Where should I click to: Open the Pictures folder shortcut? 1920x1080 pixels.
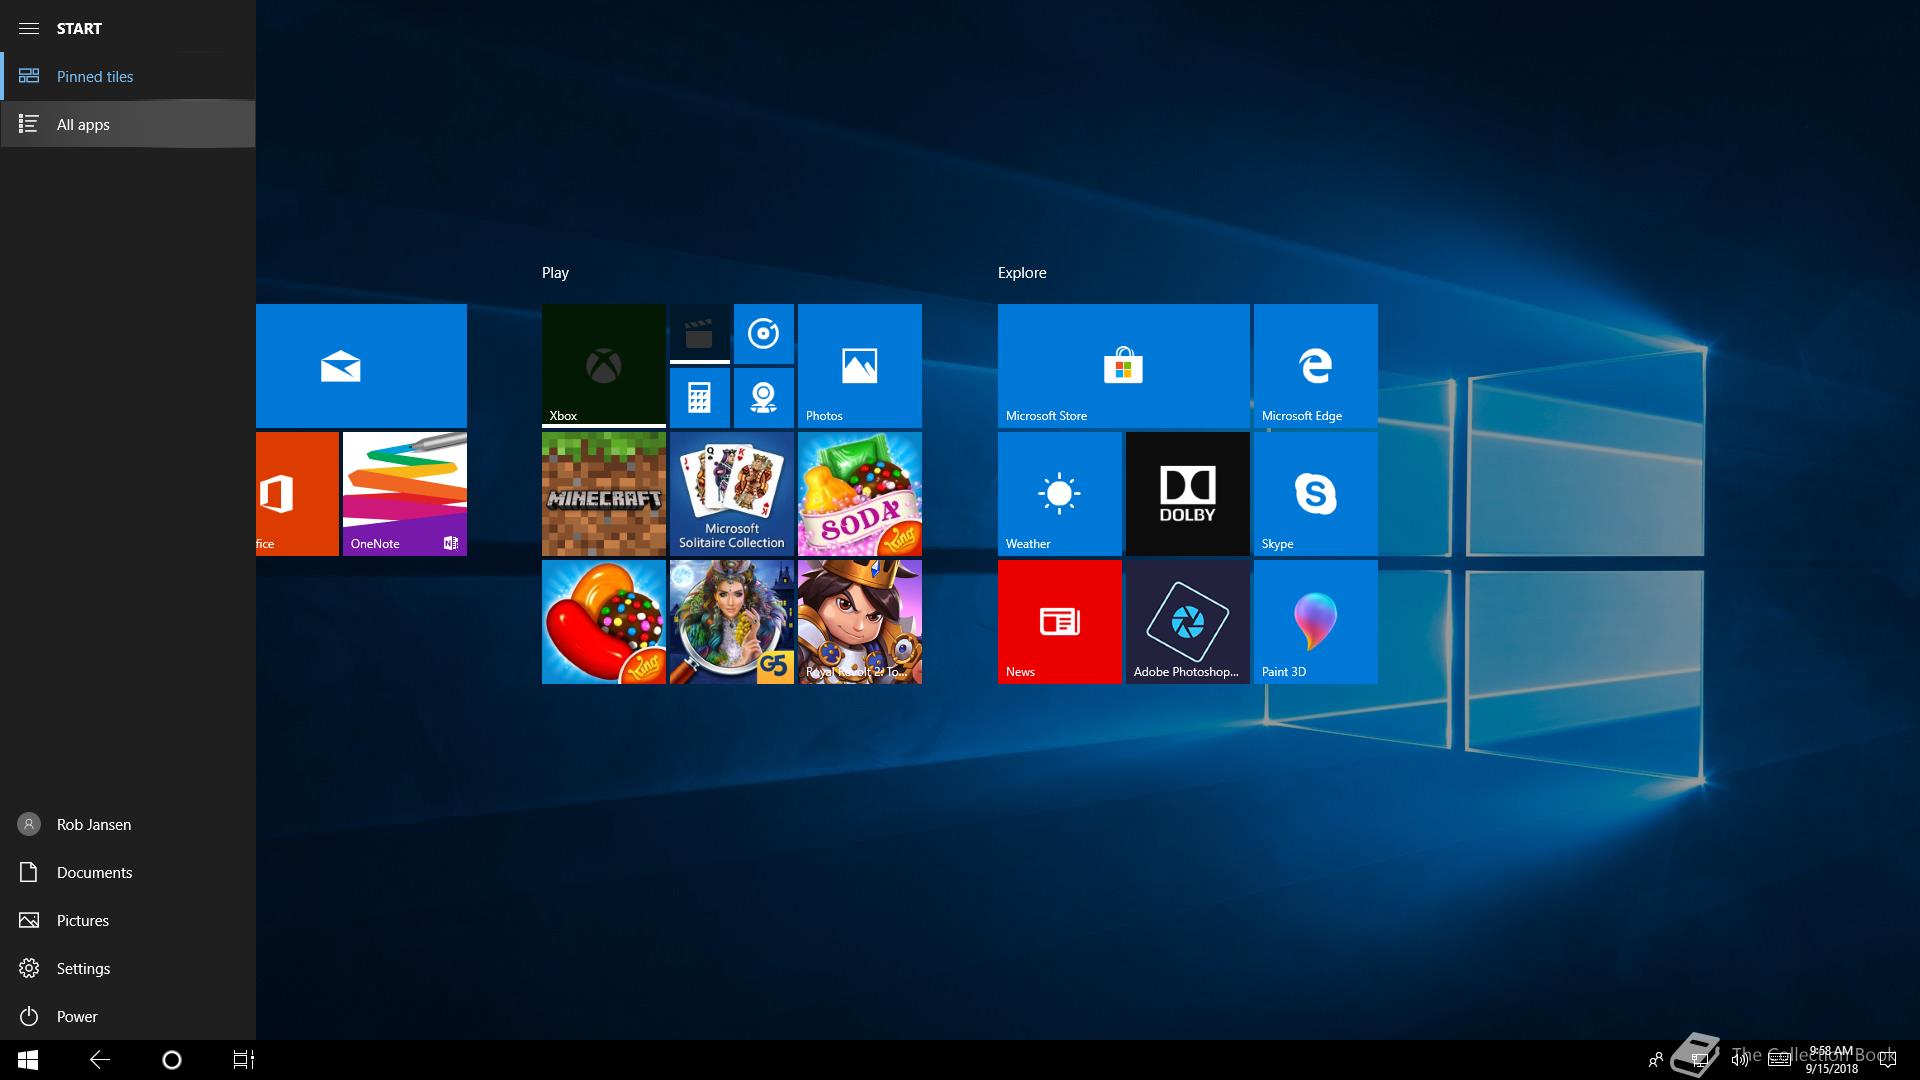tap(128, 920)
